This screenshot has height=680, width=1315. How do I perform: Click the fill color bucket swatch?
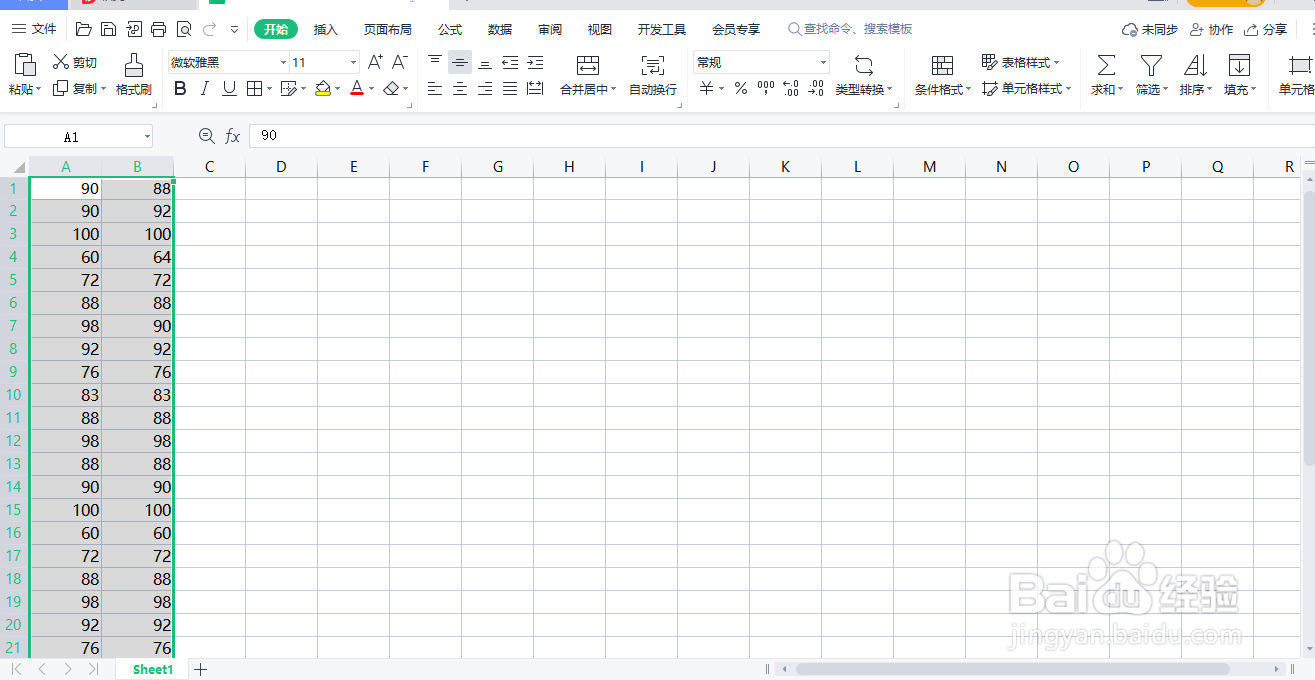(322, 89)
